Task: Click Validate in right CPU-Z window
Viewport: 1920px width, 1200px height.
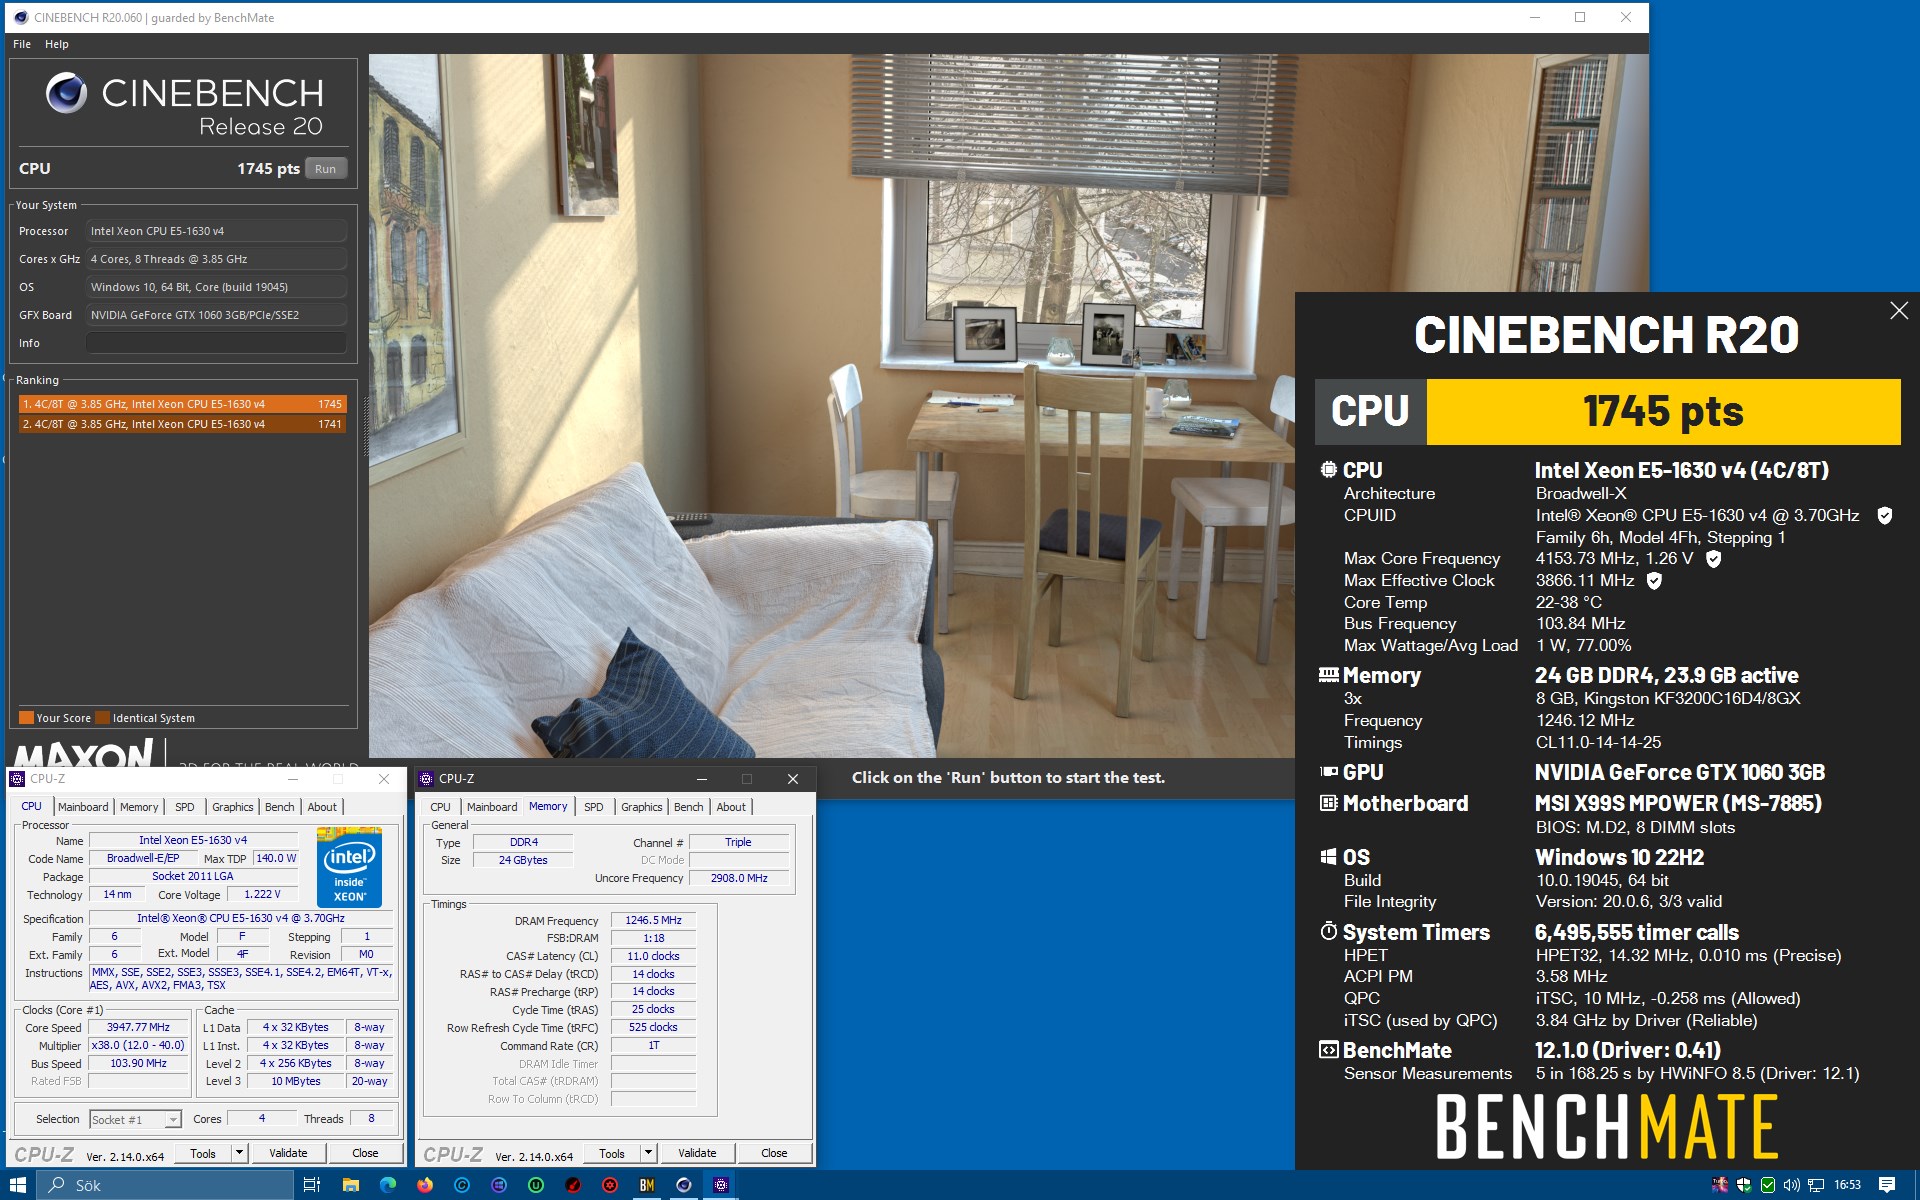Action: click(697, 1153)
